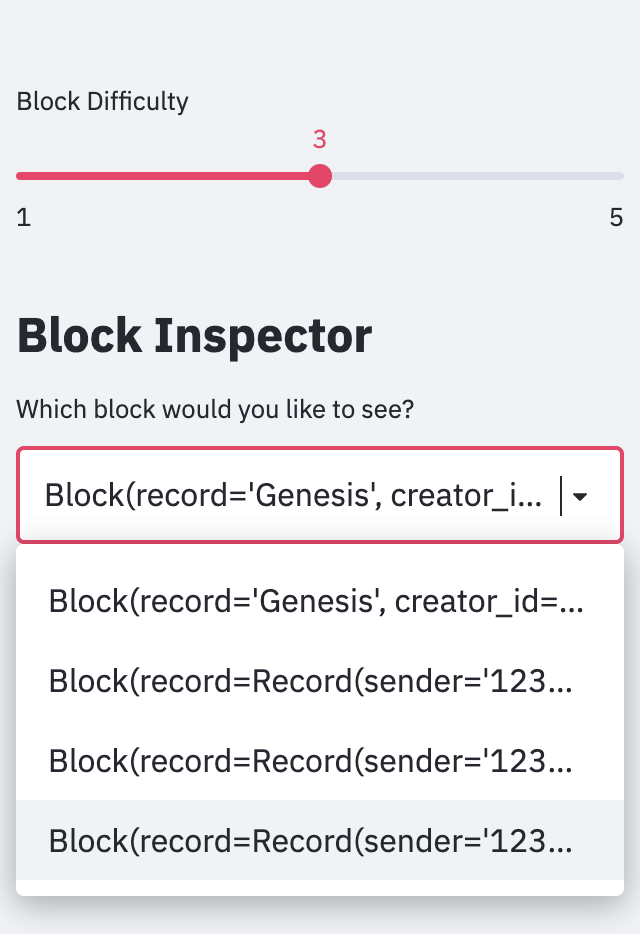This screenshot has width=640, height=934.
Task: Select the Genesis block option
Action: pos(316,601)
